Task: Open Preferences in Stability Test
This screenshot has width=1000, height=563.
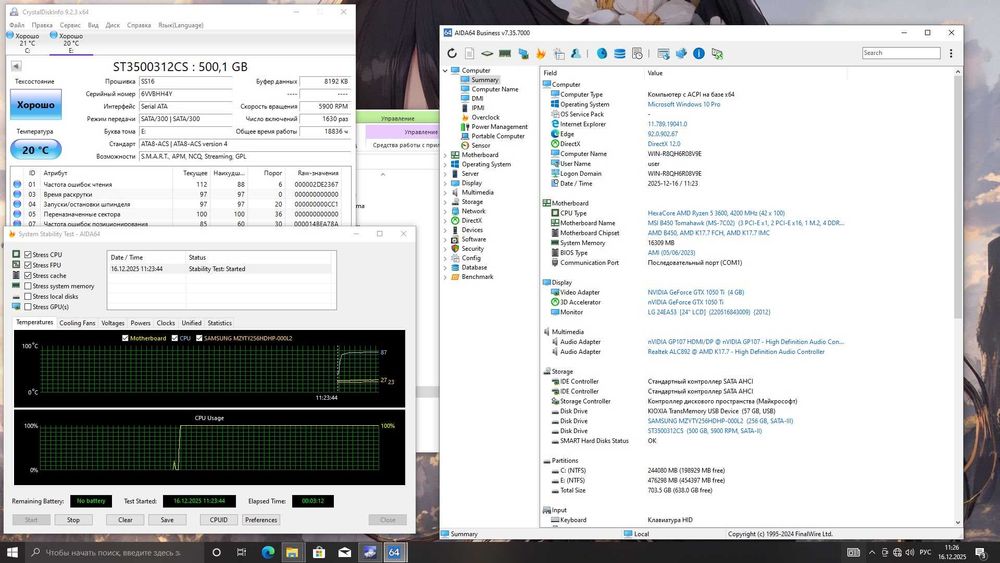Action: [261, 520]
